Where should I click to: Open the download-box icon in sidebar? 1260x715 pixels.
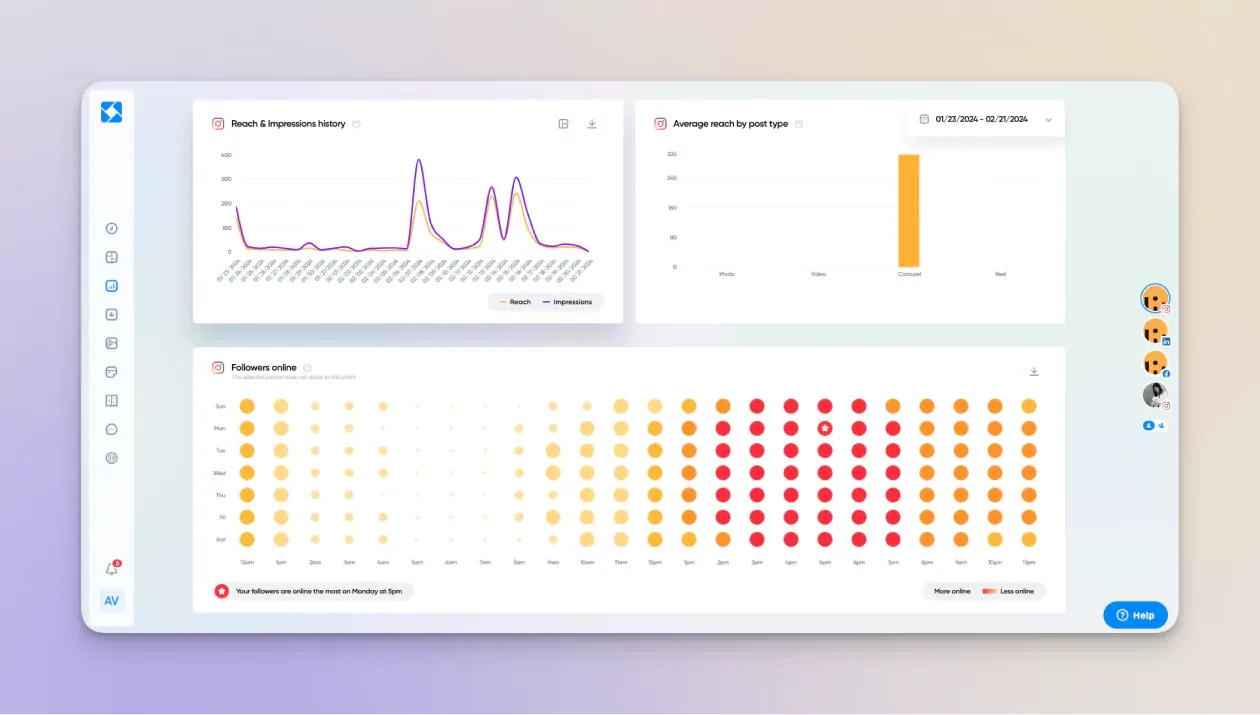112,314
